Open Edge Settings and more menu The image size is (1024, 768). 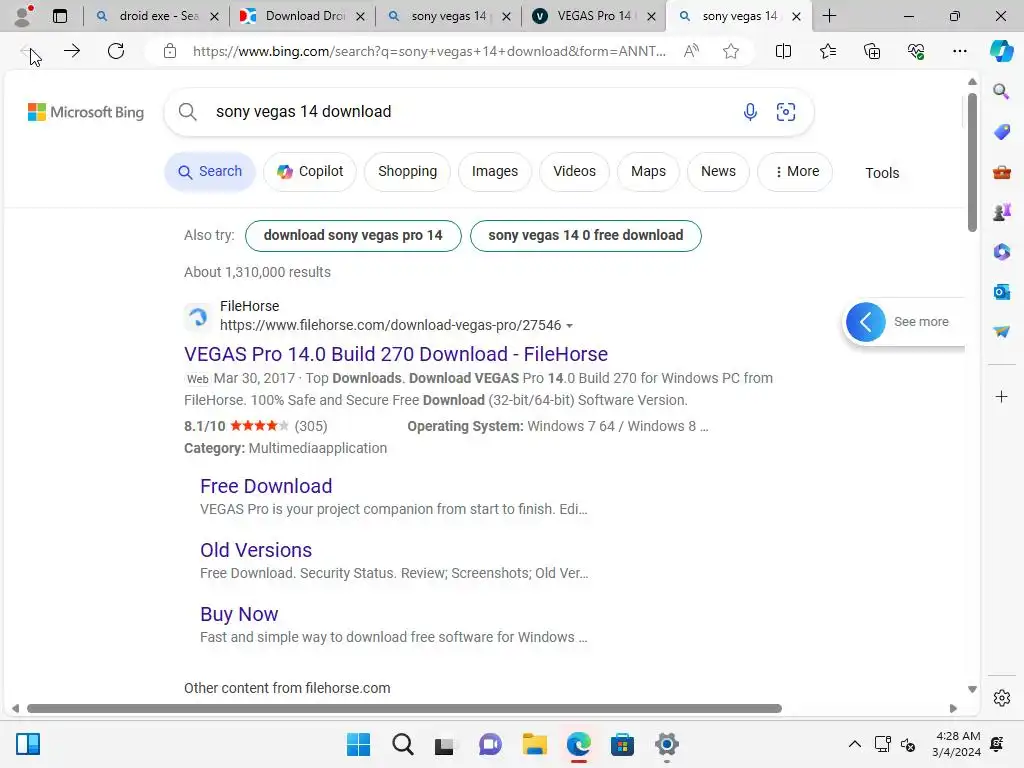click(x=959, y=51)
